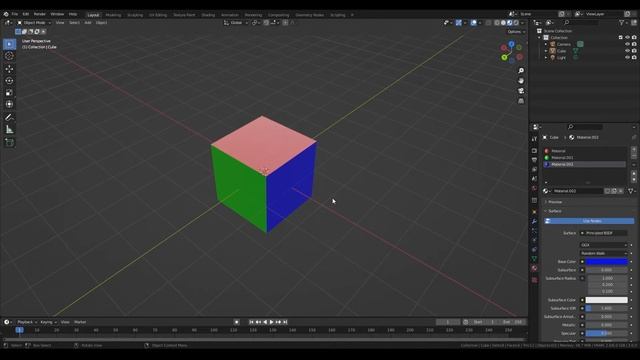Jump to the end frame
This screenshot has height=360, width=640.
(x=285, y=322)
